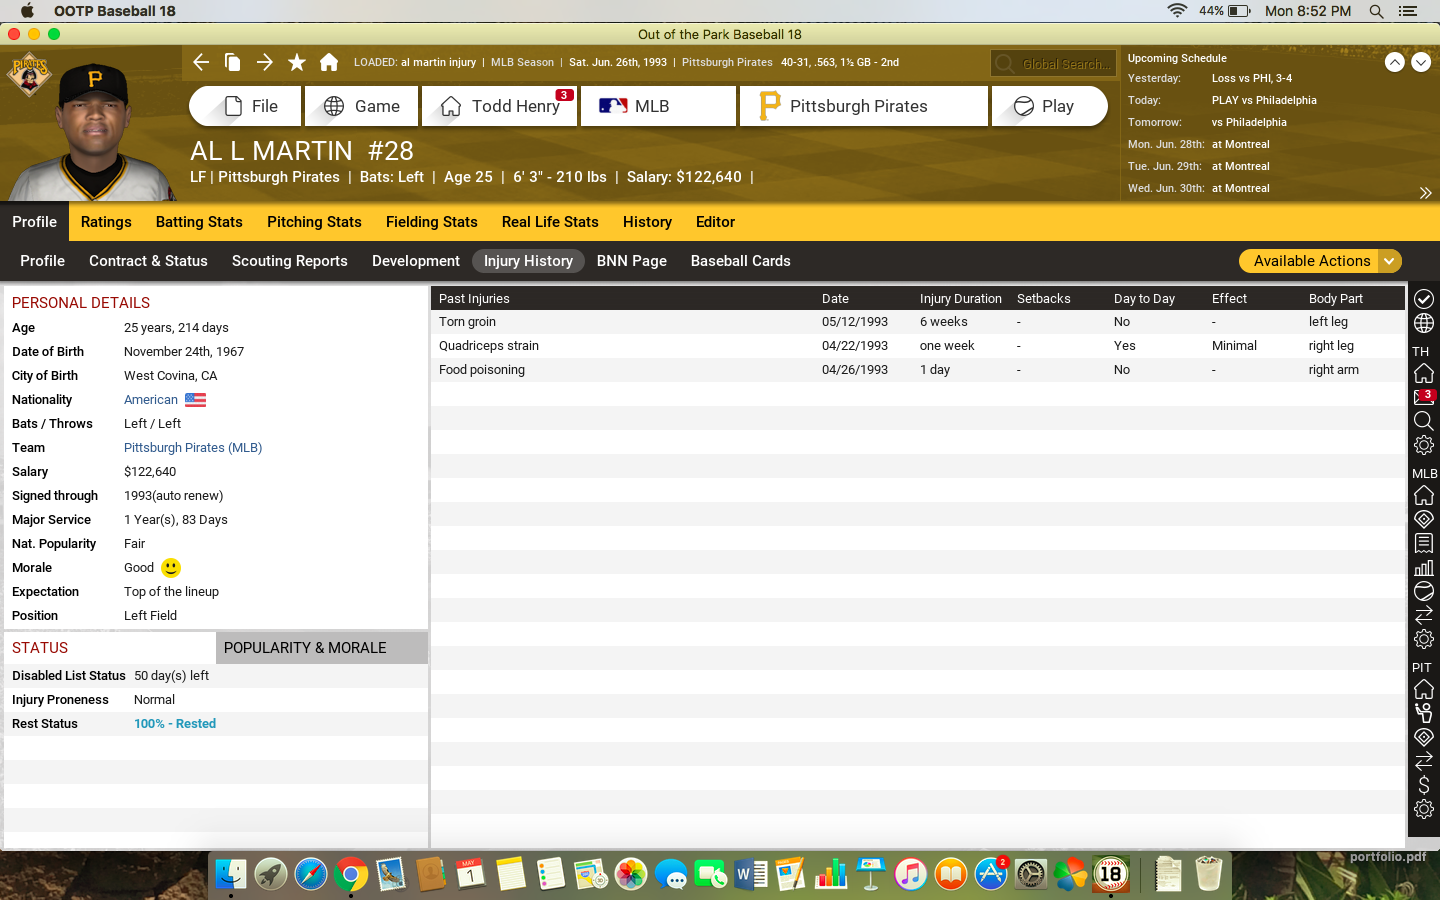Click the Global Search field
Screen dimensions: 1440x900
1054,64
